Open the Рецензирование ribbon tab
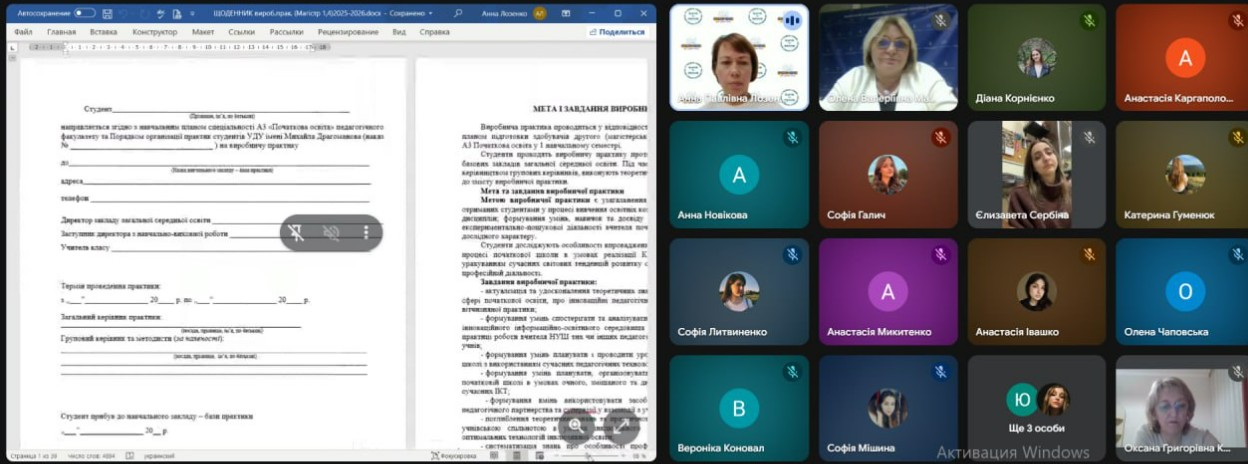Image resolution: width=1248 pixels, height=464 pixels. pos(348,32)
